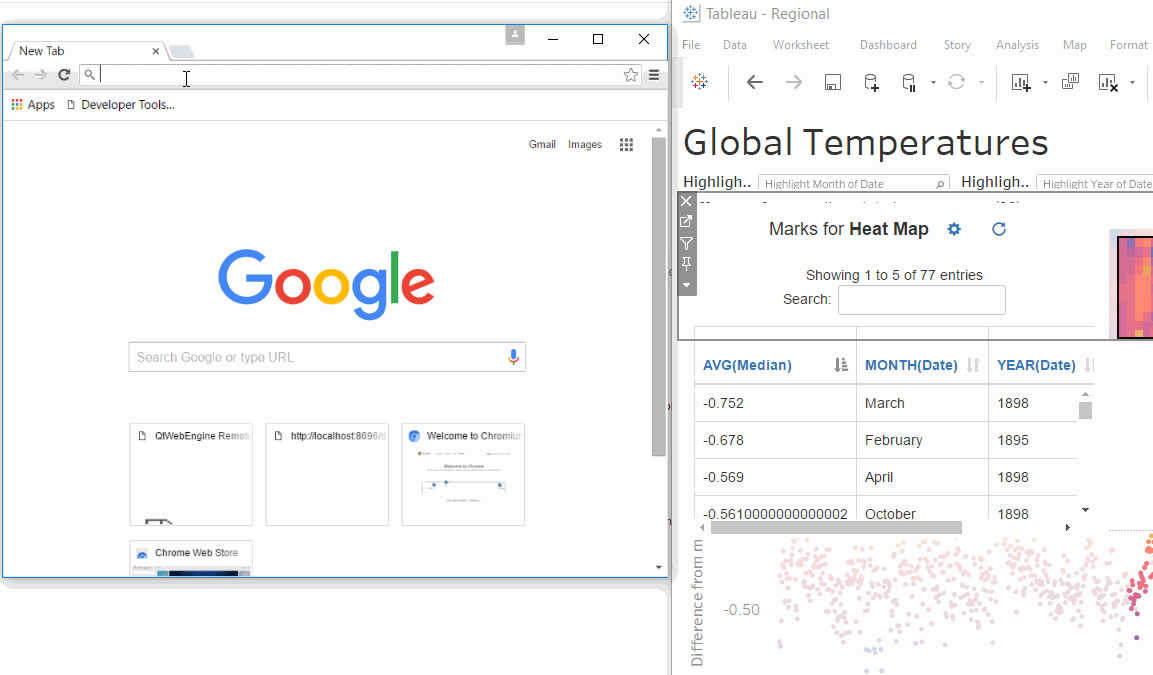Image resolution: width=1153 pixels, height=675 pixels.
Task: Collapse the tooltip toolbar with its down arrow
Action: [686, 285]
